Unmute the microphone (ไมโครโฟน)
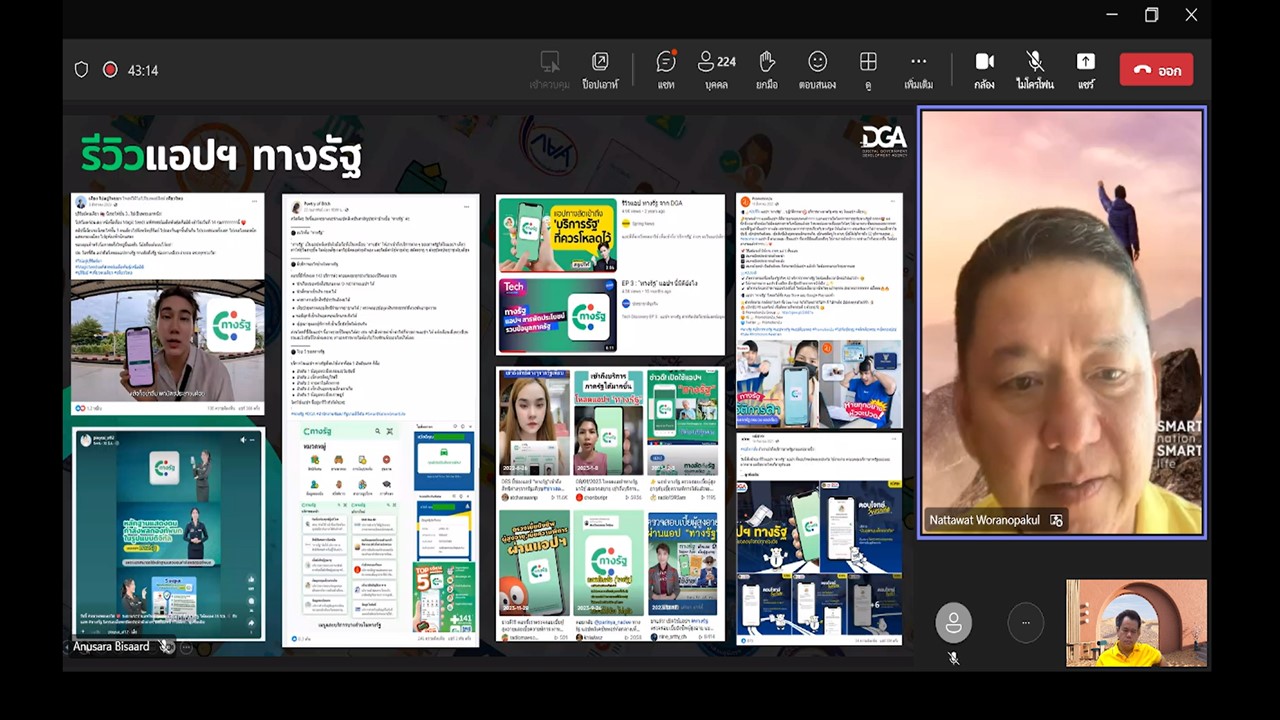The height and width of the screenshot is (720, 1280). pos(1035,69)
